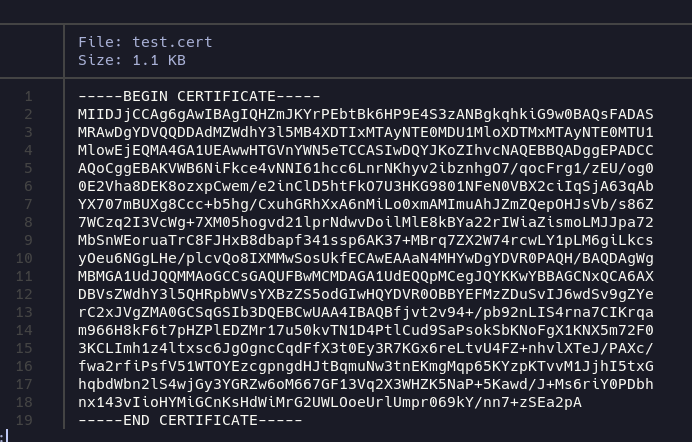Screen dimensions: 692x442
Task: Click the "Size: 1.1 KB" text
Action: pos(132,60)
